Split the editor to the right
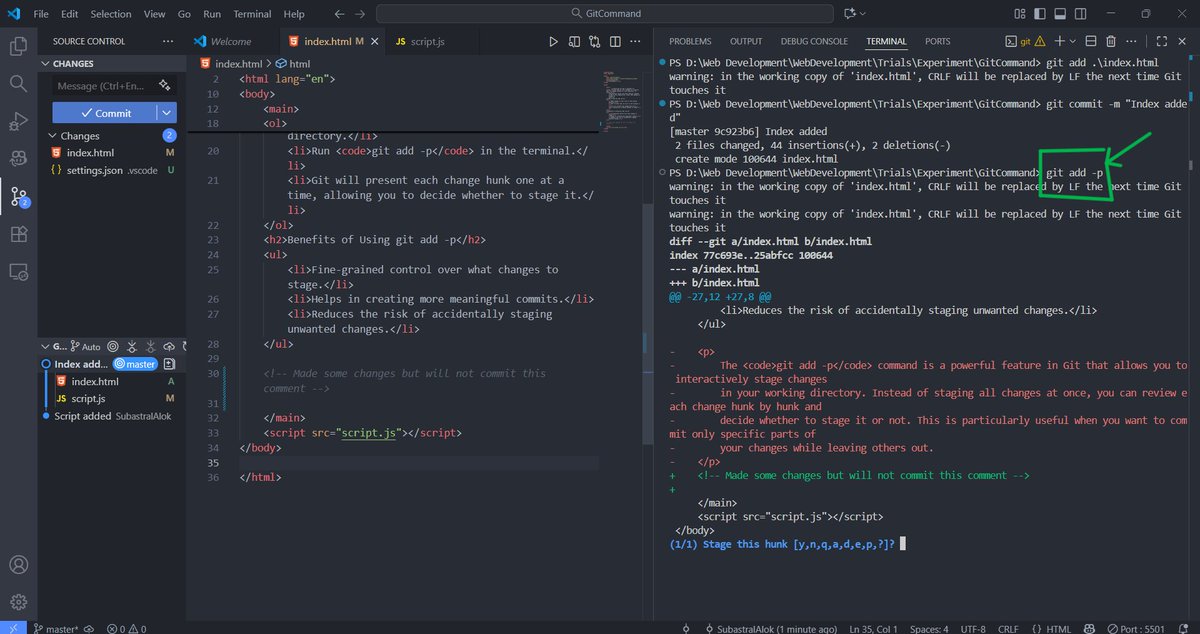This screenshot has width=1200, height=634. click(x=615, y=42)
